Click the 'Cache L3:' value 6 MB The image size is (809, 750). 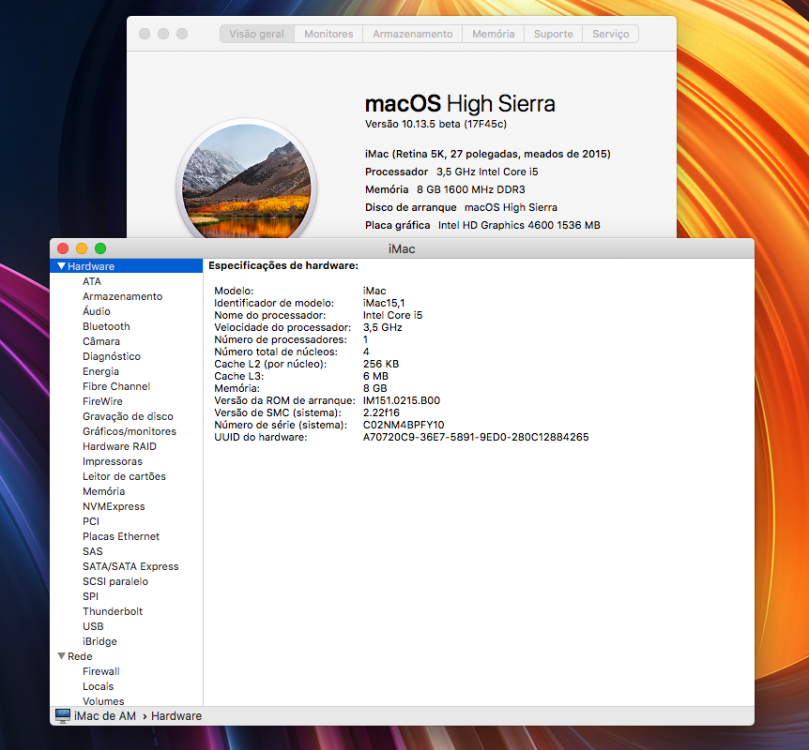click(x=376, y=376)
